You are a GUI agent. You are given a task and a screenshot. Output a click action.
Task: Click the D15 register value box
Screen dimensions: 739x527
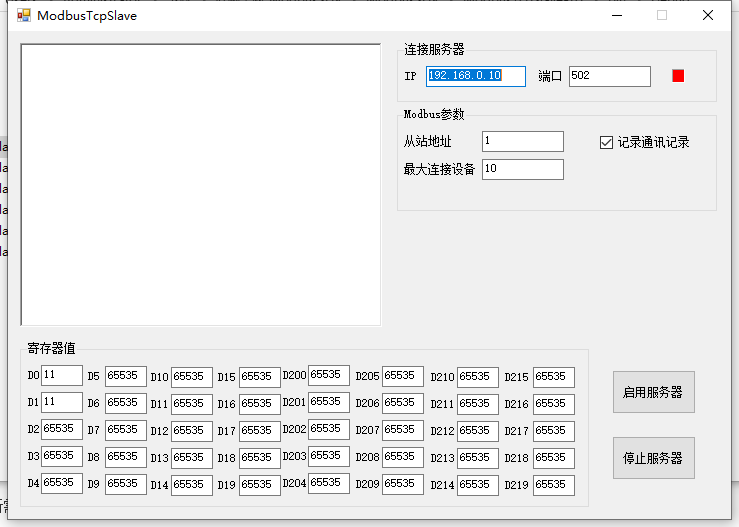pos(260,378)
